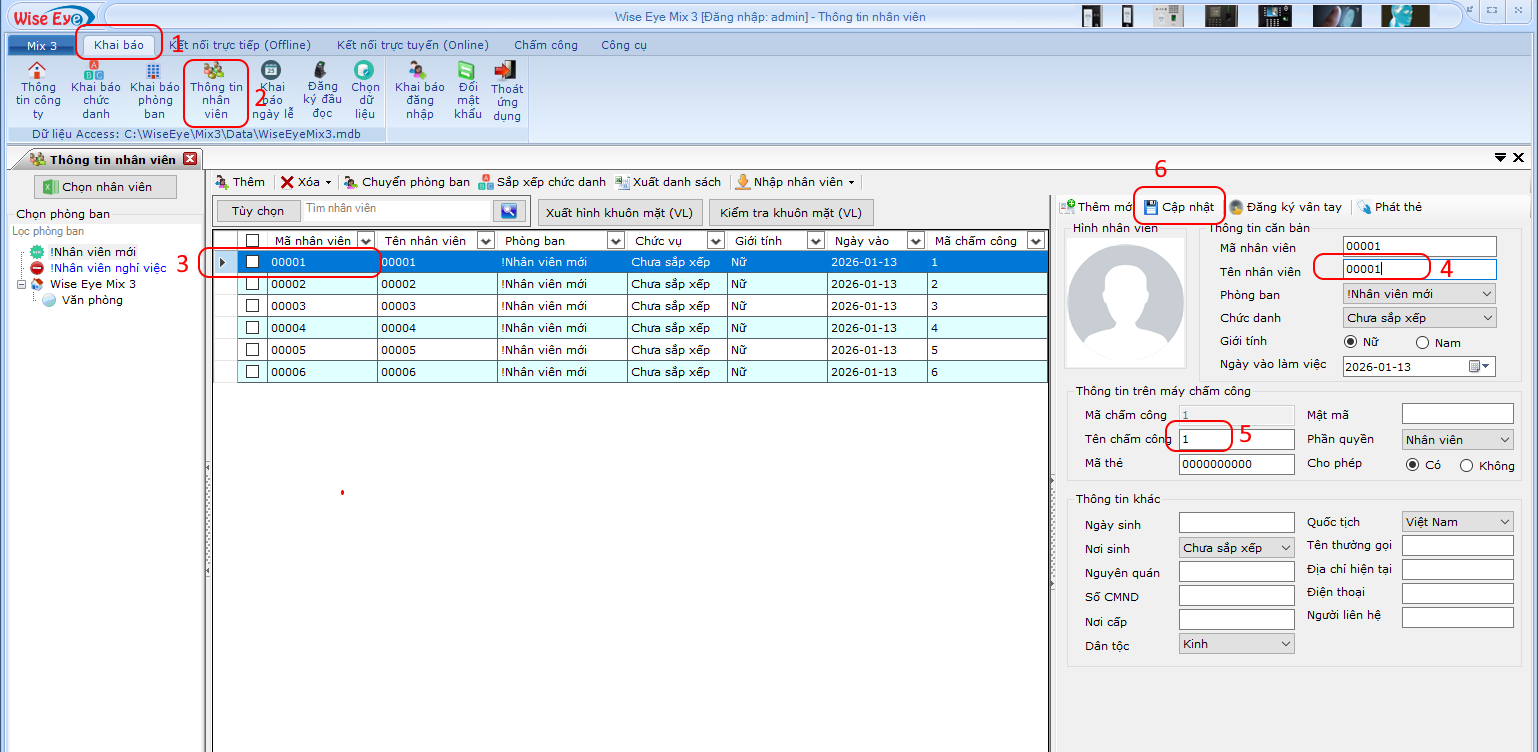Open Khai báo phòng ban icon

154,71
